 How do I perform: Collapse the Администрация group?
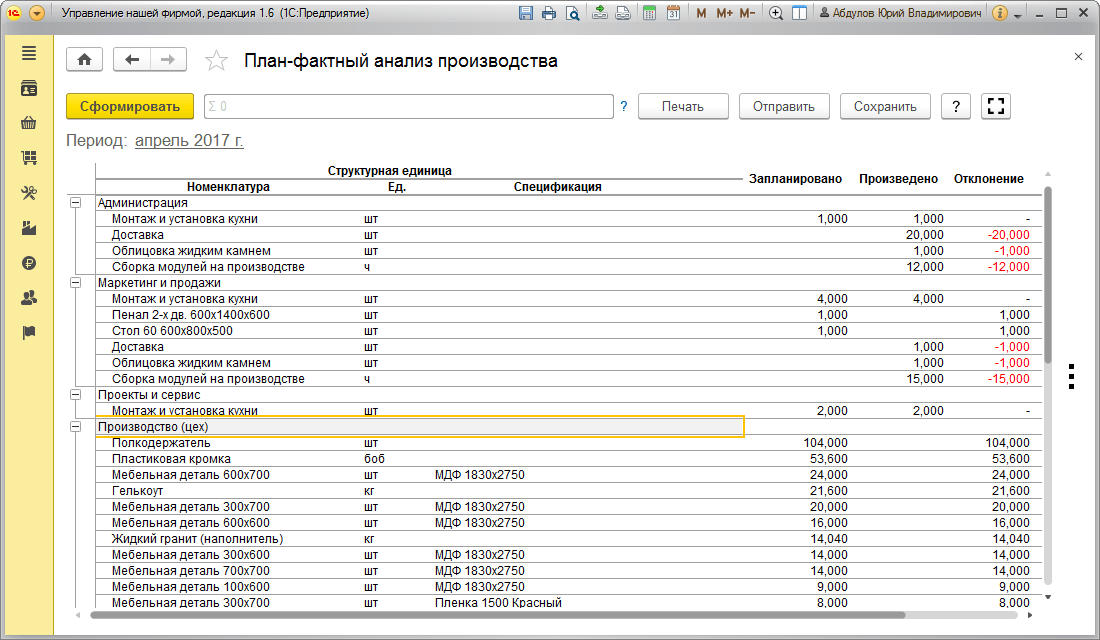76,203
